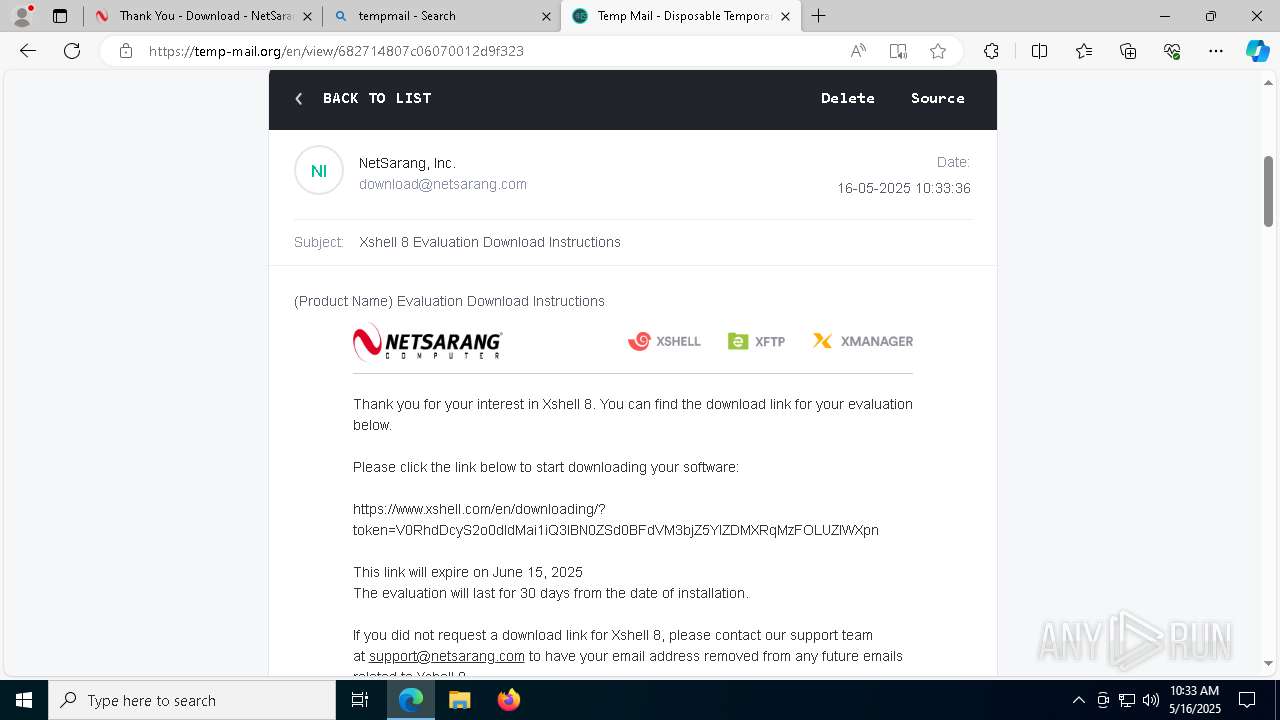Close the tempmail - Search tab
This screenshot has width=1280, height=720.
tap(546, 16)
